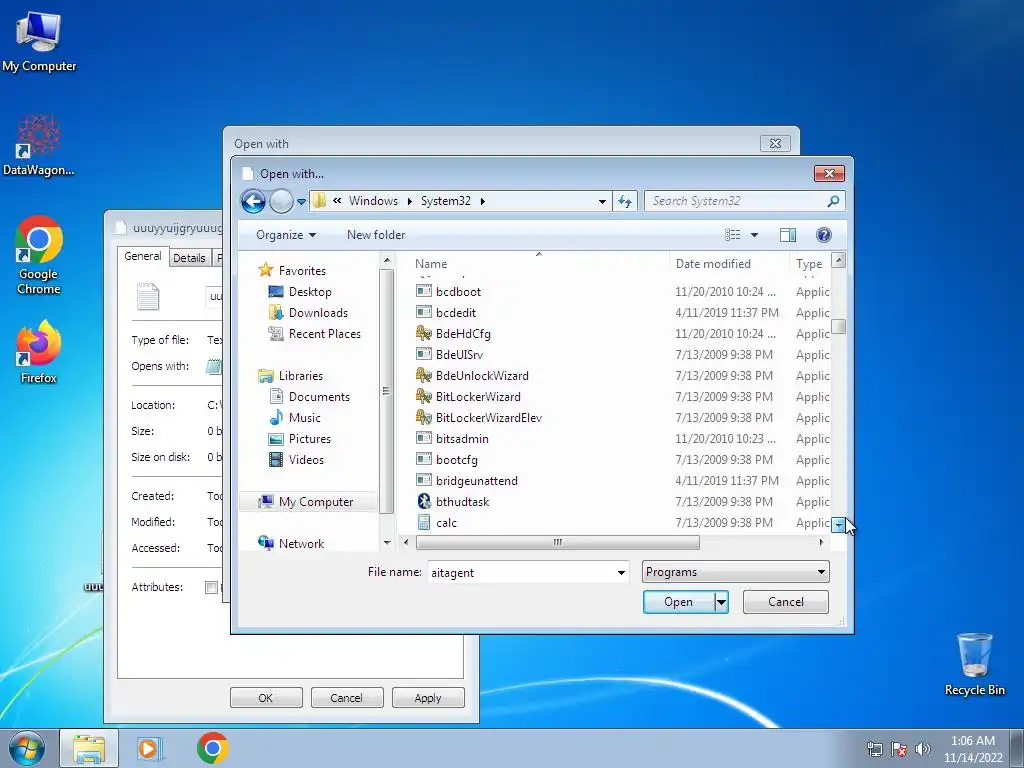This screenshot has height=768, width=1024.
Task: Open the Recycle Bin desktop icon
Action: [x=974, y=664]
